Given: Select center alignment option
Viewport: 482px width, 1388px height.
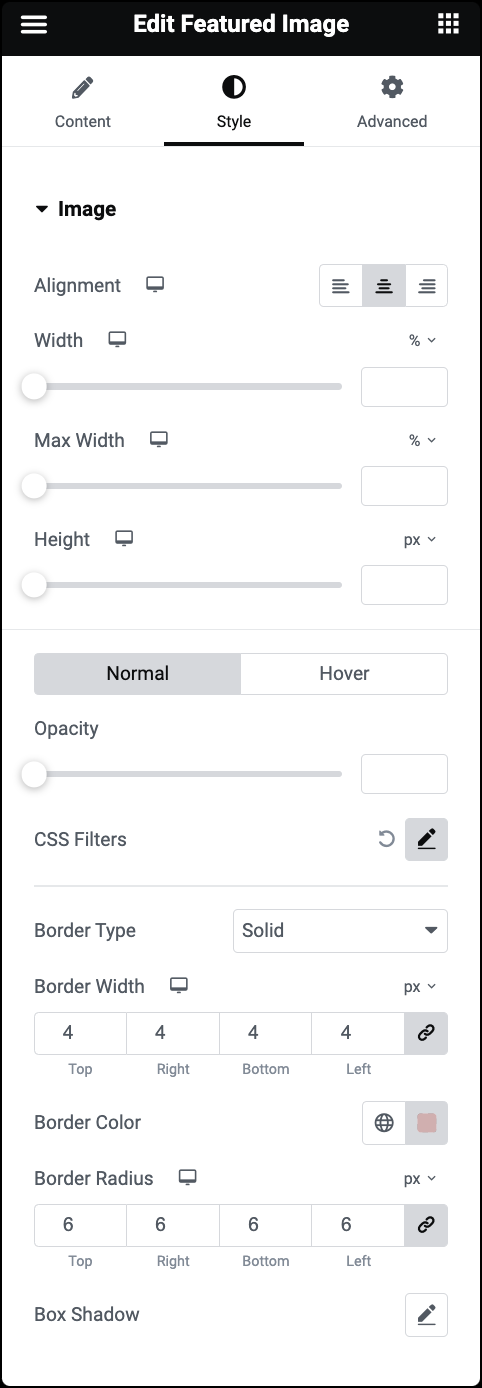Looking at the screenshot, I should click(x=384, y=286).
